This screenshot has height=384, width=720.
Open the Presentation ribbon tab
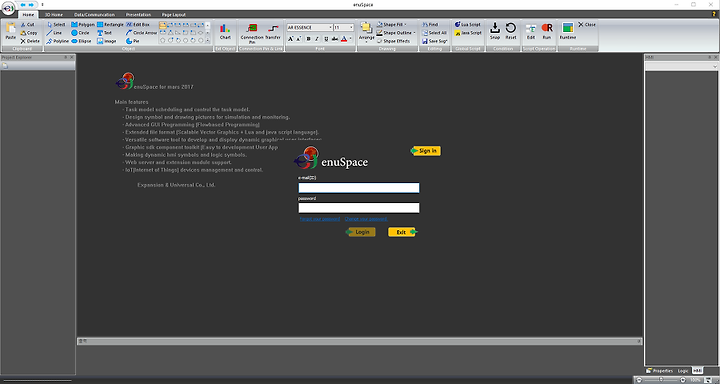(x=138, y=15)
